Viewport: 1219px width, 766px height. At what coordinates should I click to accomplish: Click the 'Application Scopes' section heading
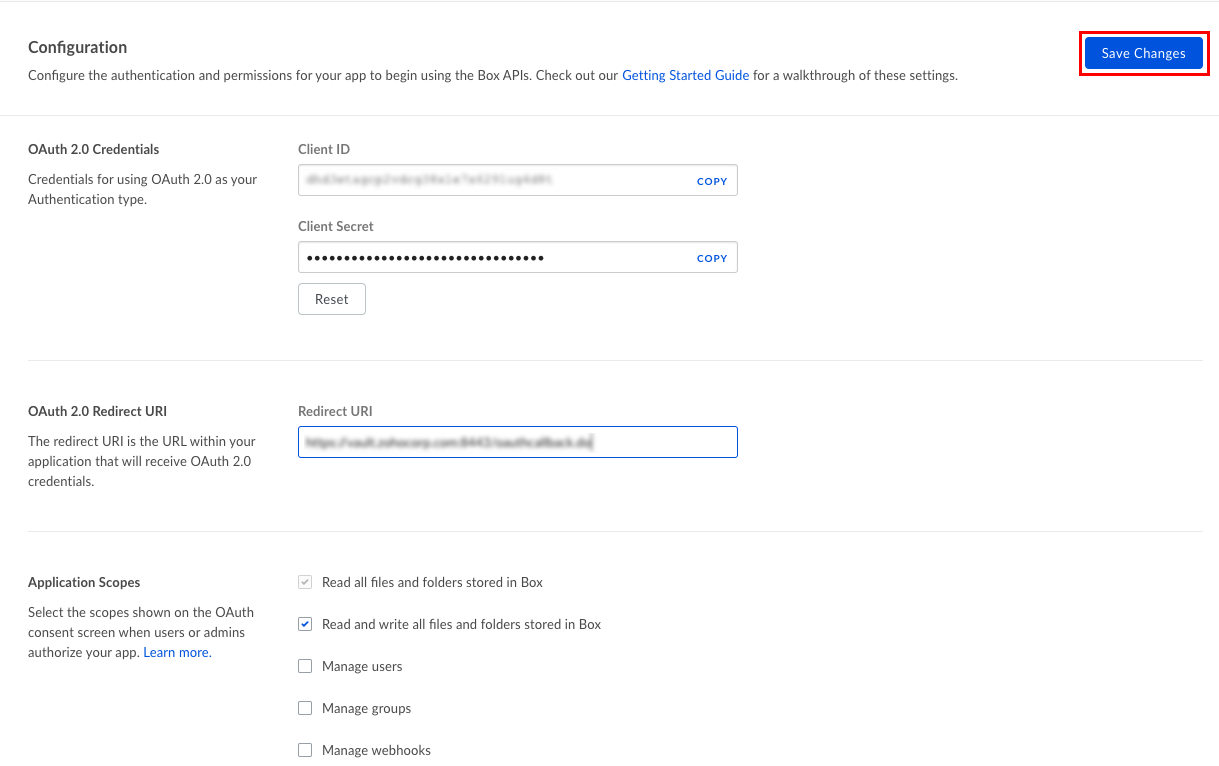[84, 582]
